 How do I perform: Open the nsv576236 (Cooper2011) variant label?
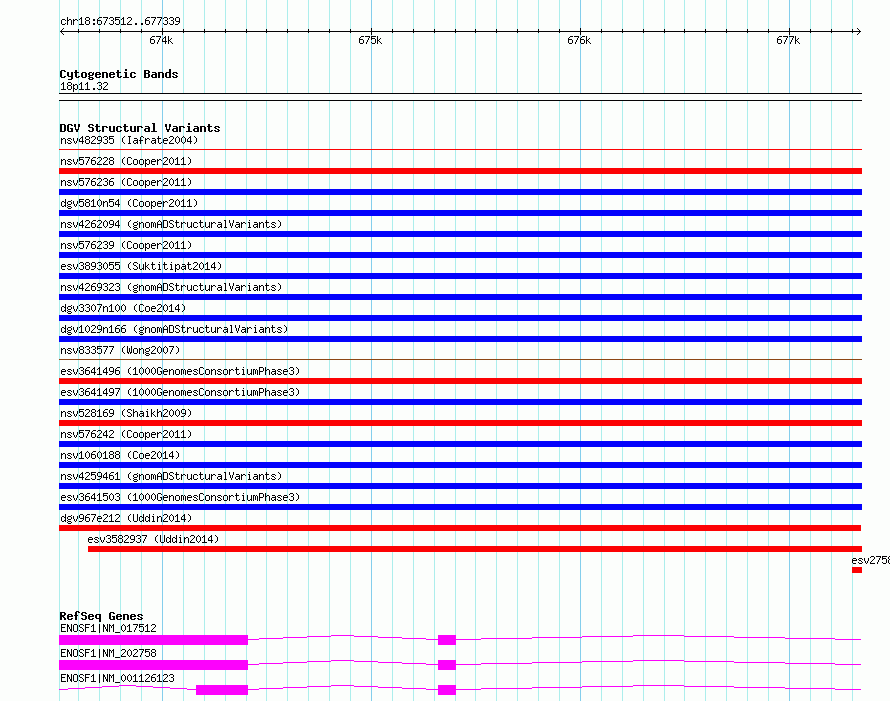[x=126, y=182]
